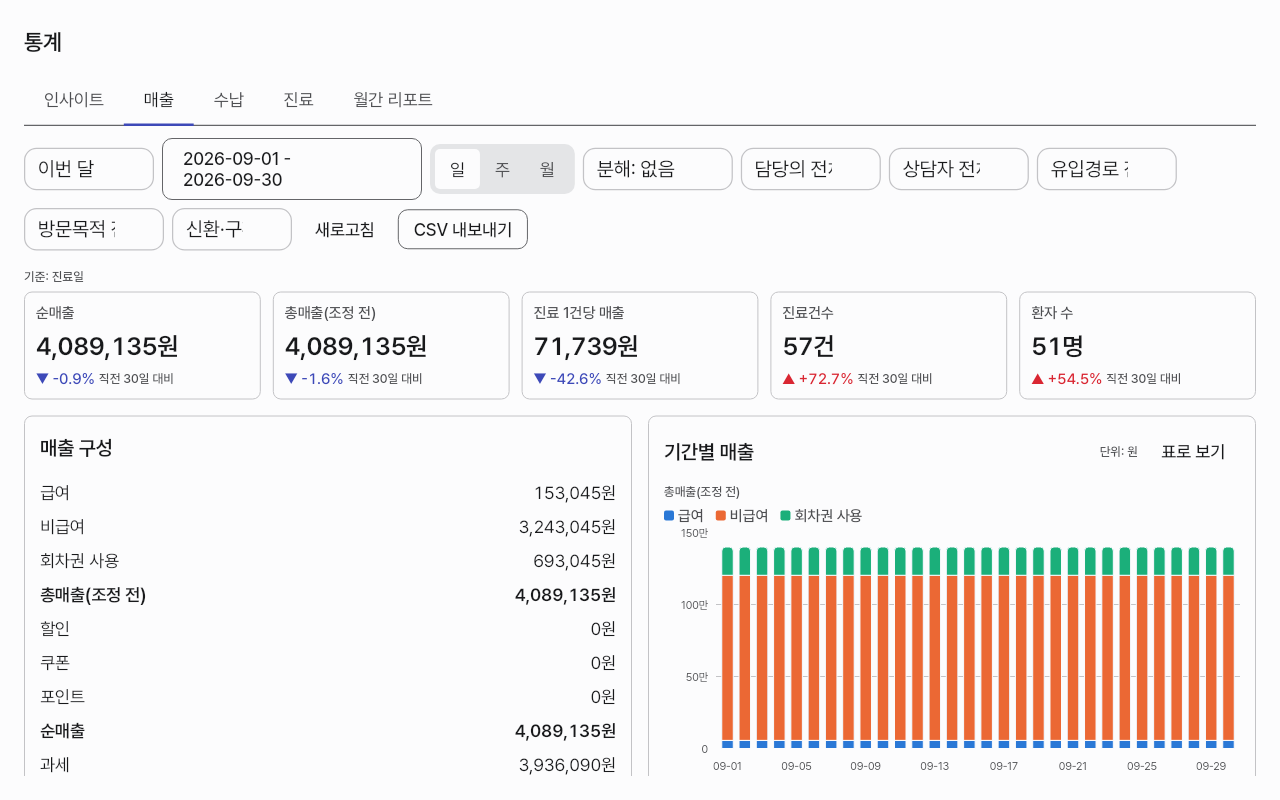
Task: Expand the 신환·구 filter dropdown
Action: [x=232, y=229]
